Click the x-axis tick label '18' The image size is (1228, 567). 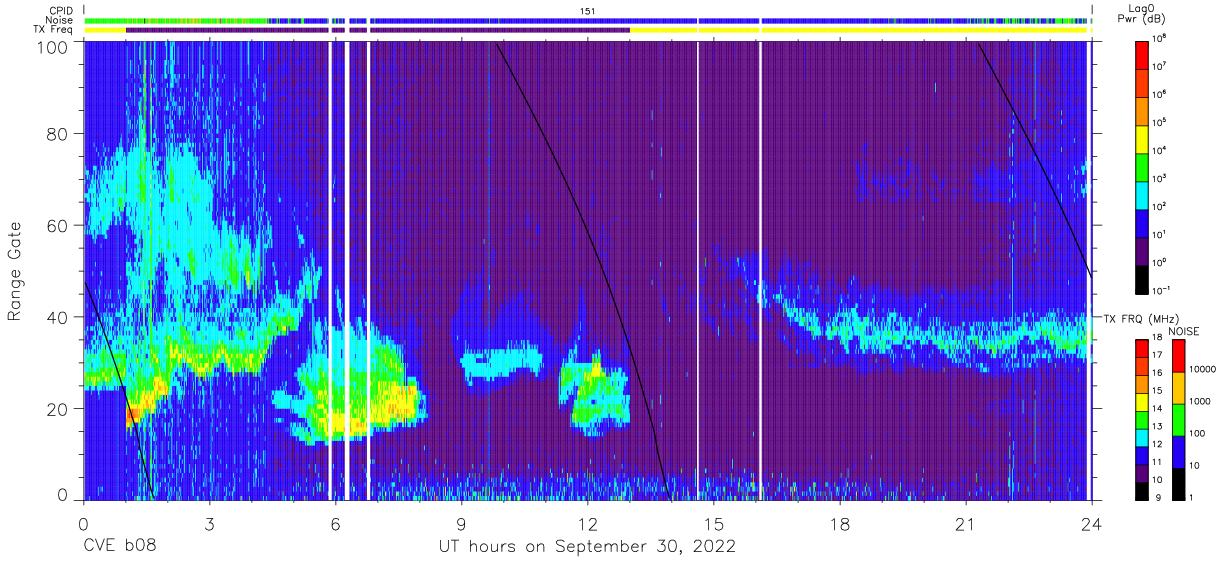pyautogui.click(x=840, y=524)
